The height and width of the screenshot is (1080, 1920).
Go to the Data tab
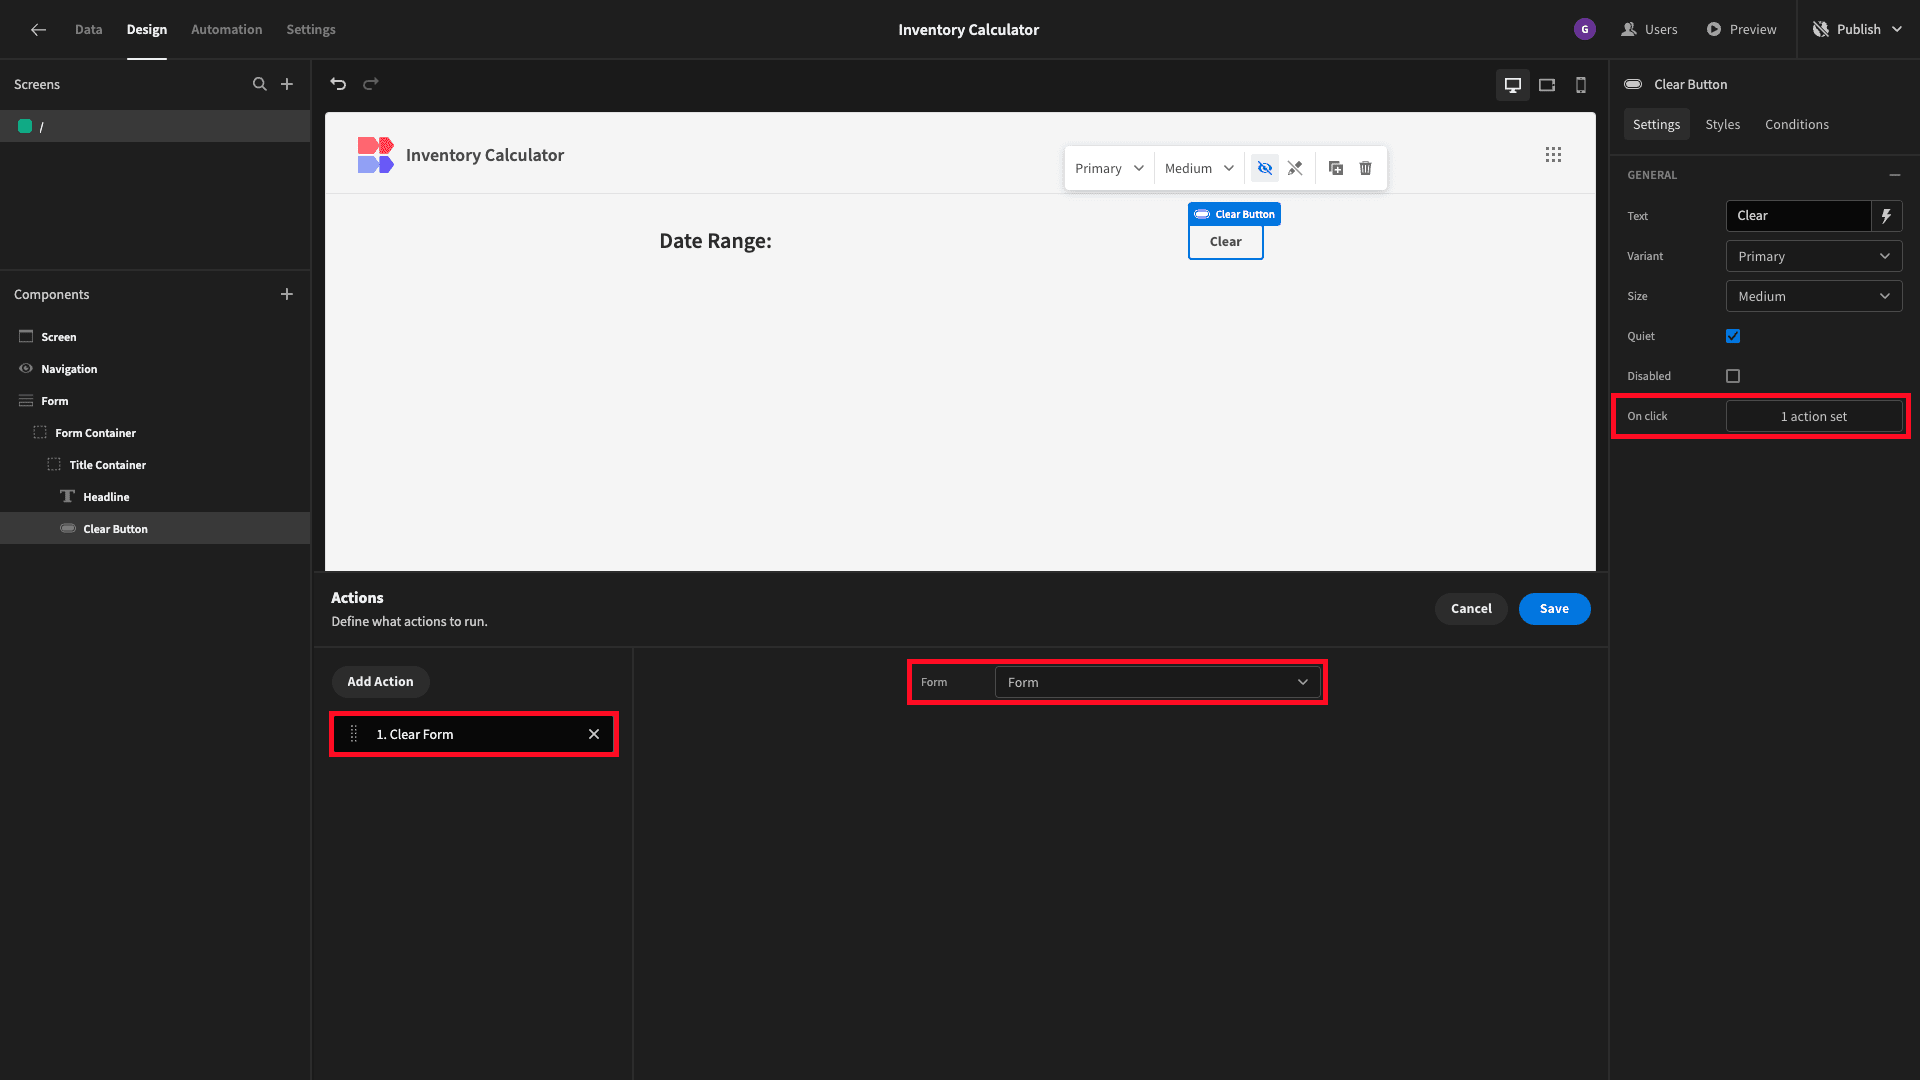pyautogui.click(x=88, y=29)
